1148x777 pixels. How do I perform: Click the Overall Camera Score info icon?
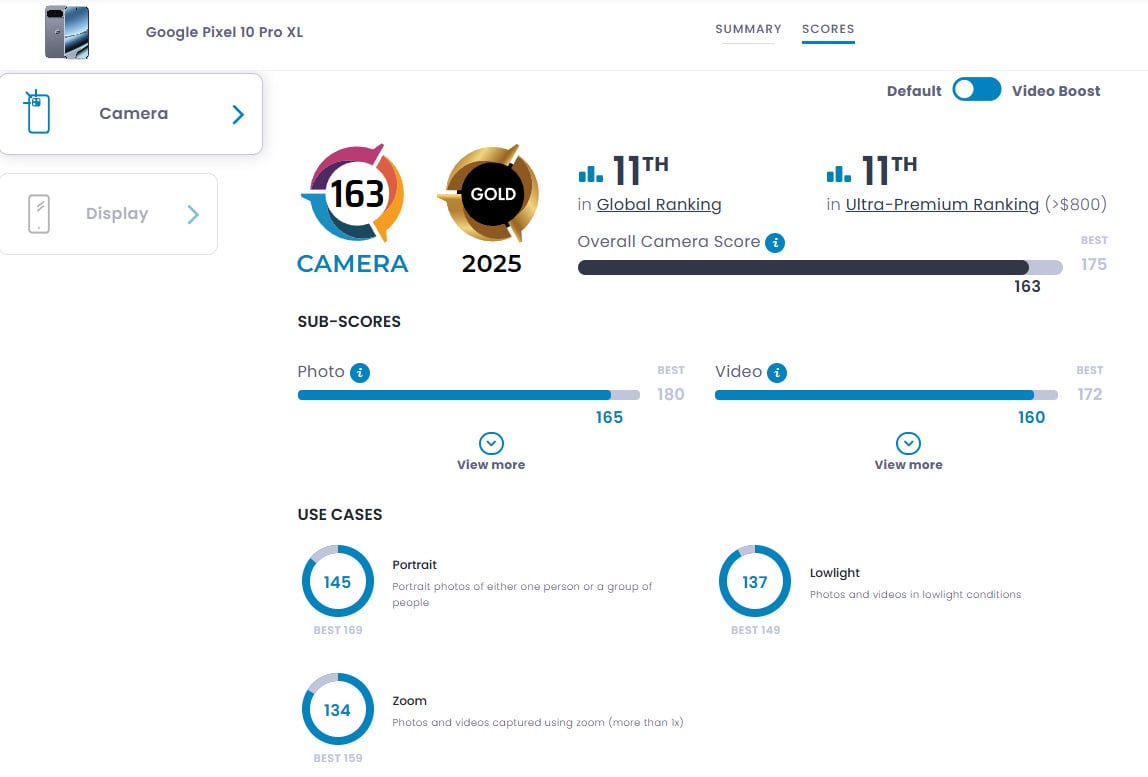coord(775,242)
